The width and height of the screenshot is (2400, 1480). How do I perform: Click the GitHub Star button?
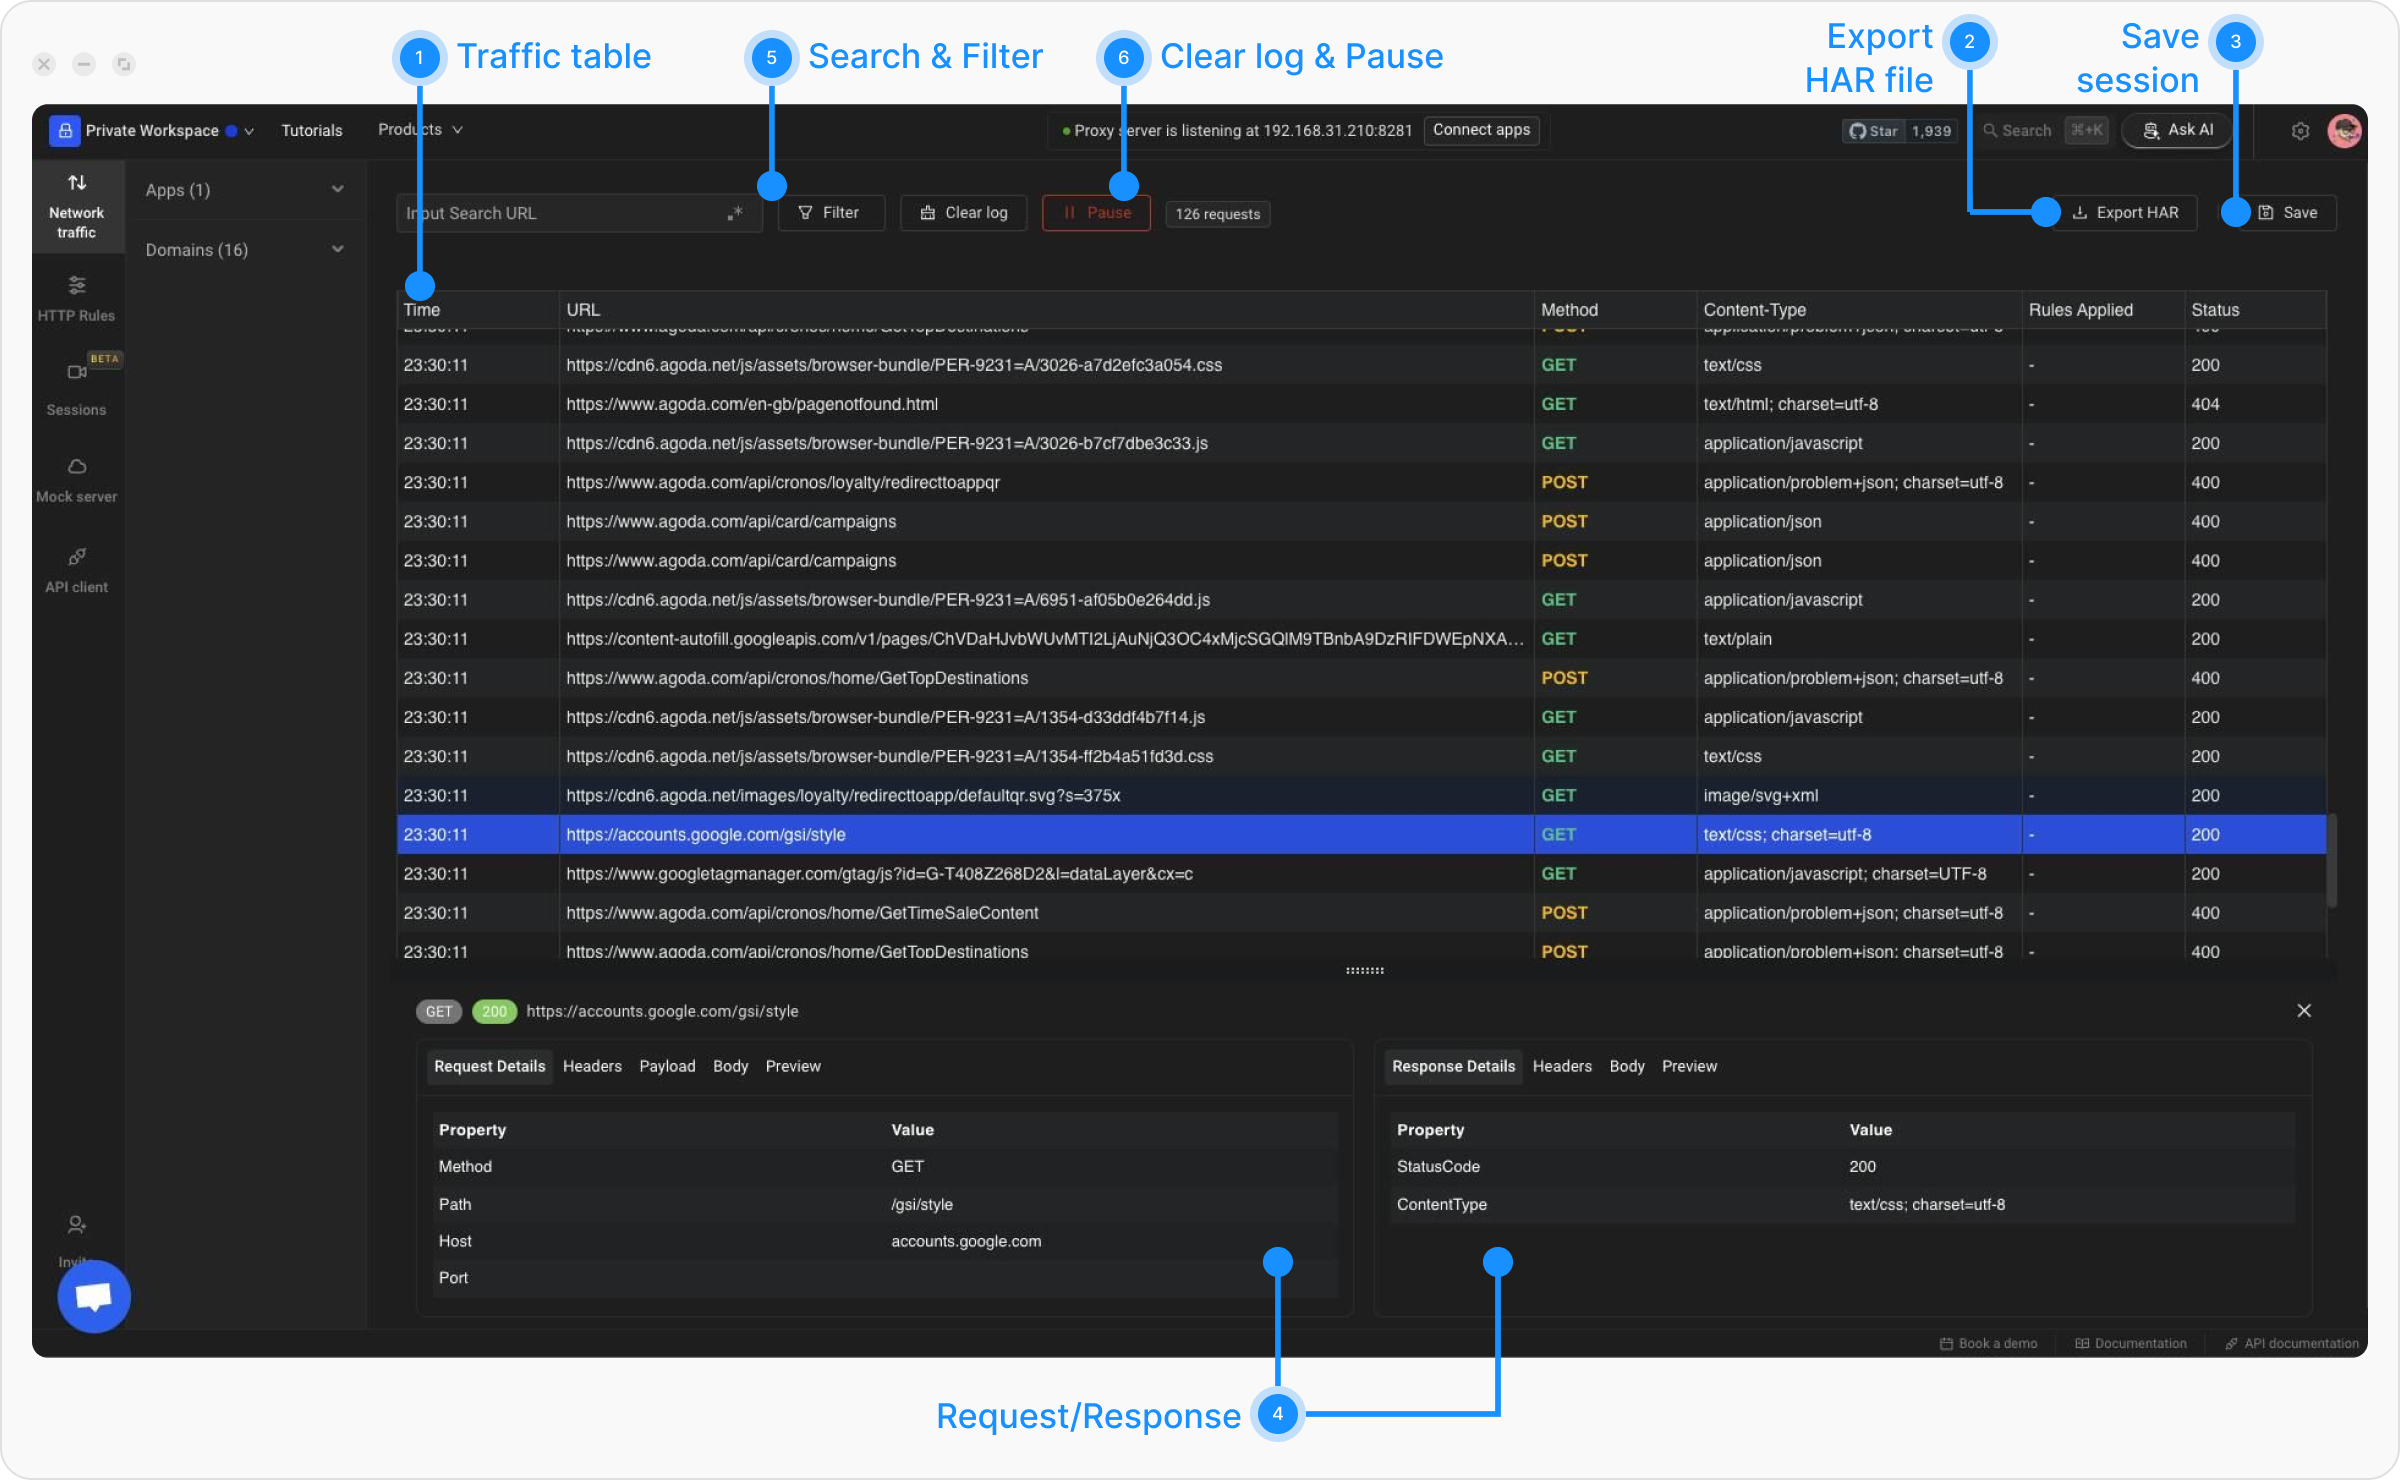click(1874, 131)
